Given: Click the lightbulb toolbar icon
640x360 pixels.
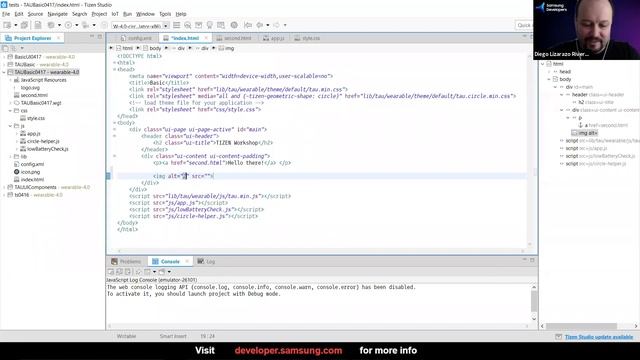Looking at the screenshot, I should (x=210, y=25).
